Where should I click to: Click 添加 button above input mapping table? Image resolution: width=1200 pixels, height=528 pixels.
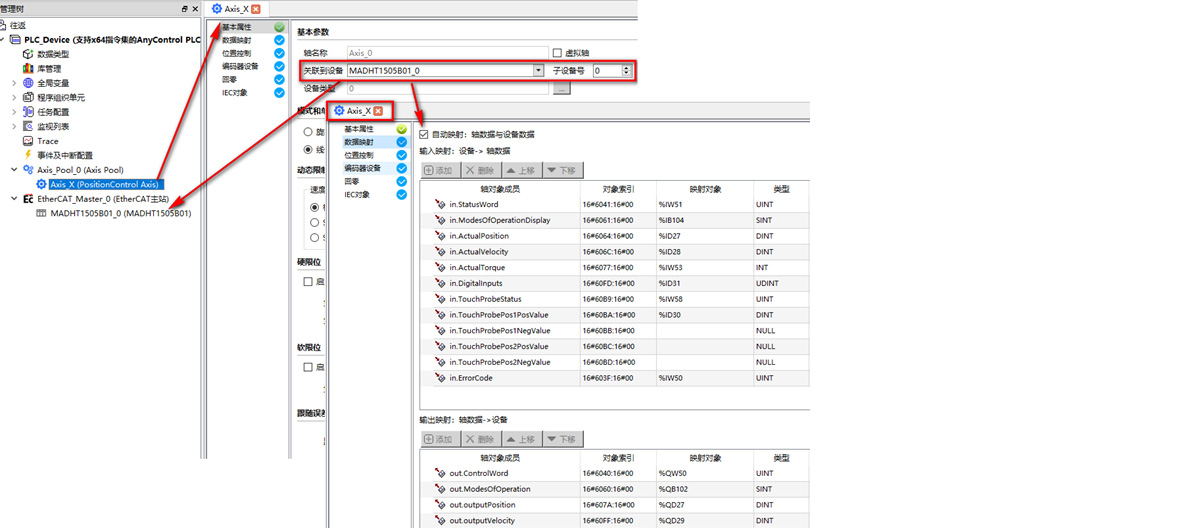click(x=440, y=171)
